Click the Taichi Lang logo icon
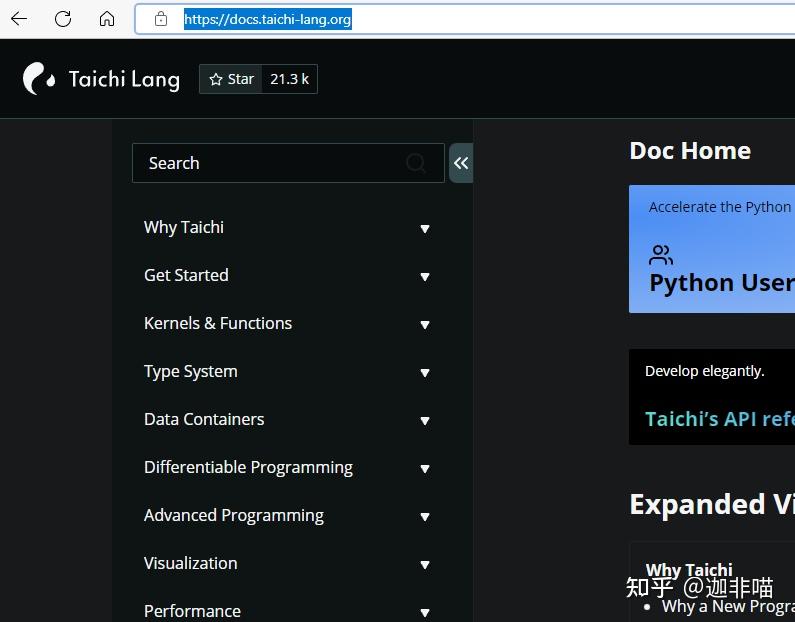 (38, 79)
